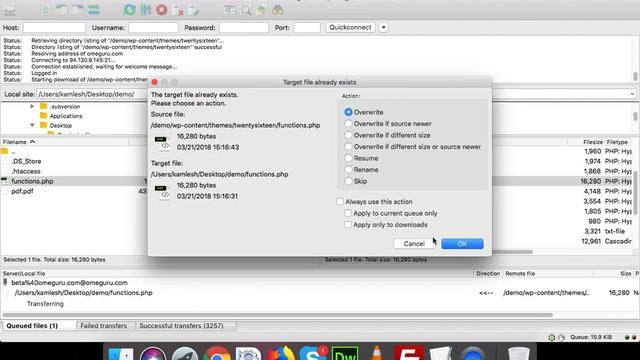Select the Skip radio option

(x=348, y=181)
